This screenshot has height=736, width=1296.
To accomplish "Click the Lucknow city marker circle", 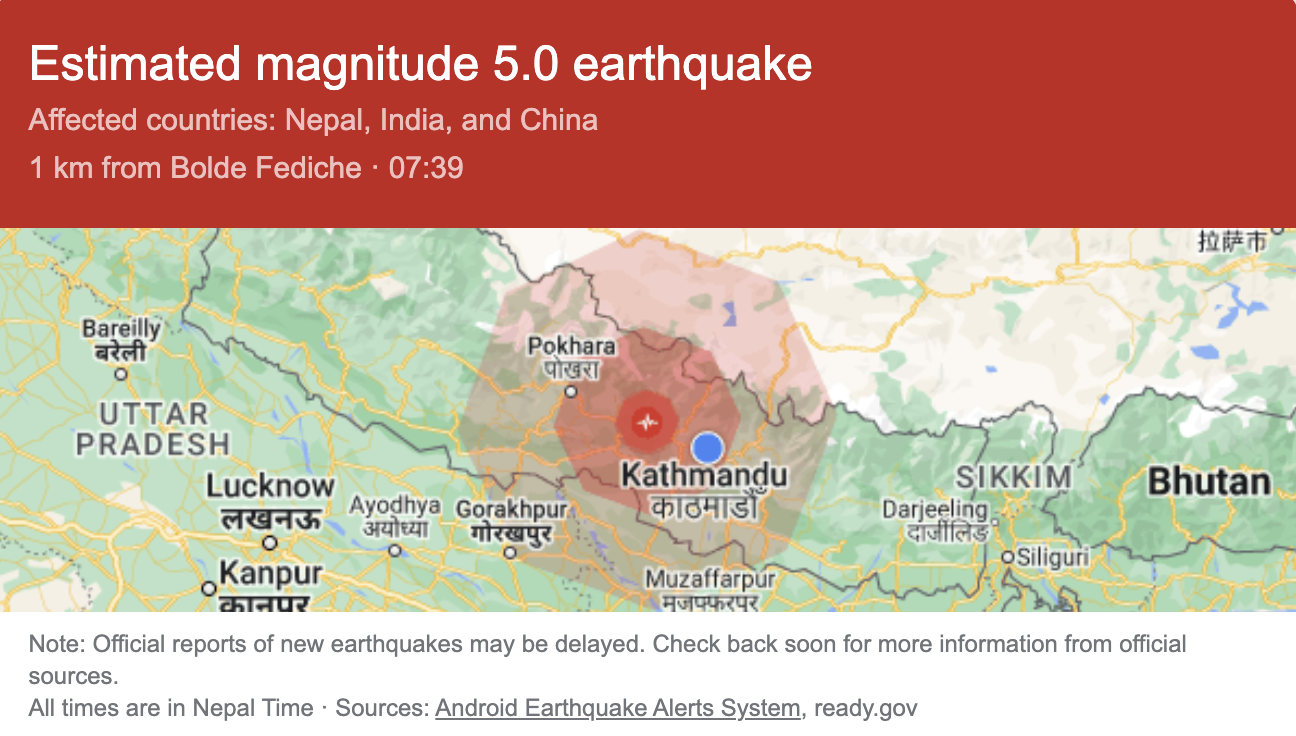I will point(269,543).
